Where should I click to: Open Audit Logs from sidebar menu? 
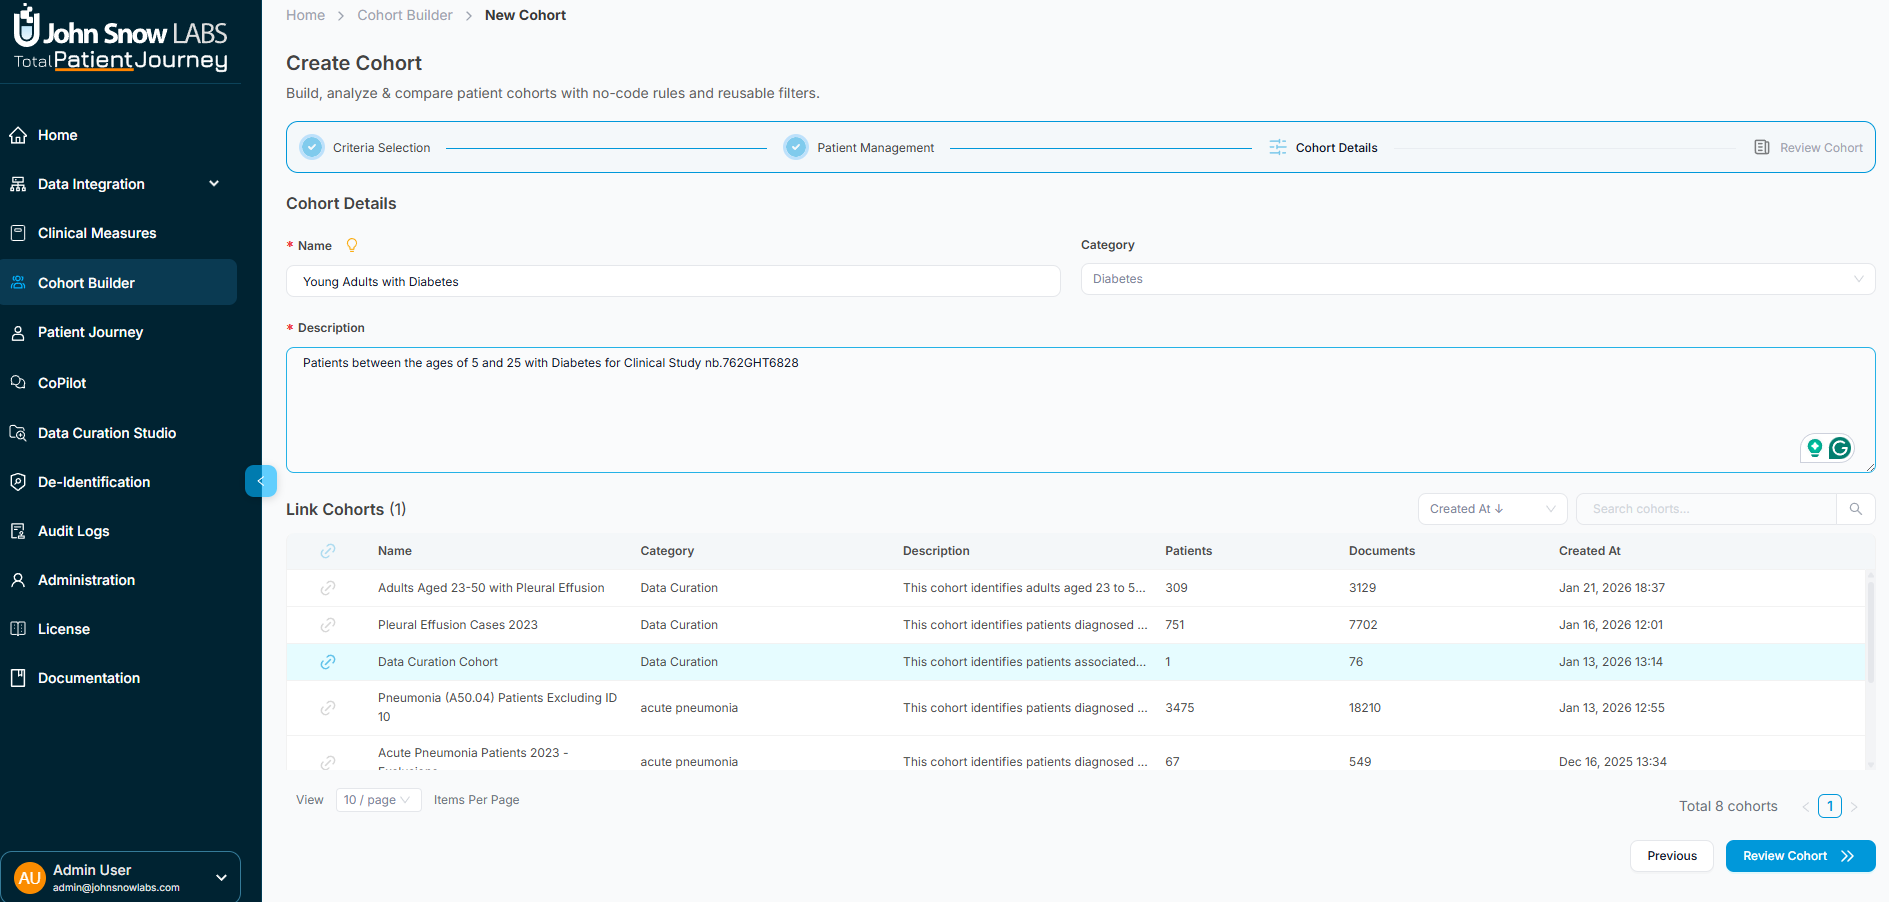[73, 531]
